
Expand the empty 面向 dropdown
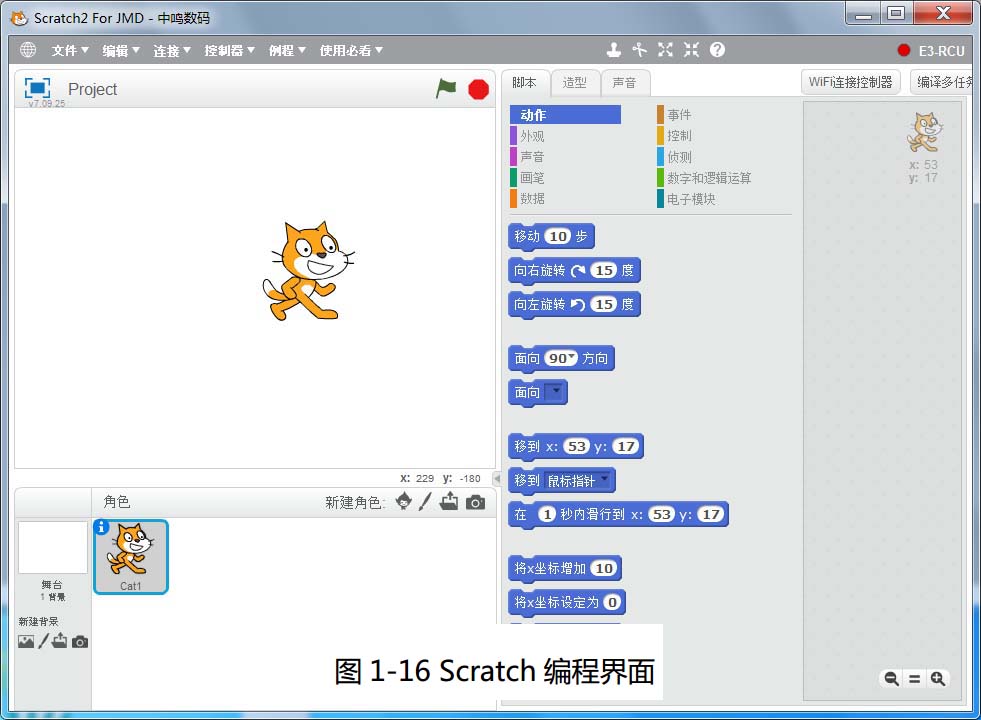pyautogui.click(x=555, y=393)
